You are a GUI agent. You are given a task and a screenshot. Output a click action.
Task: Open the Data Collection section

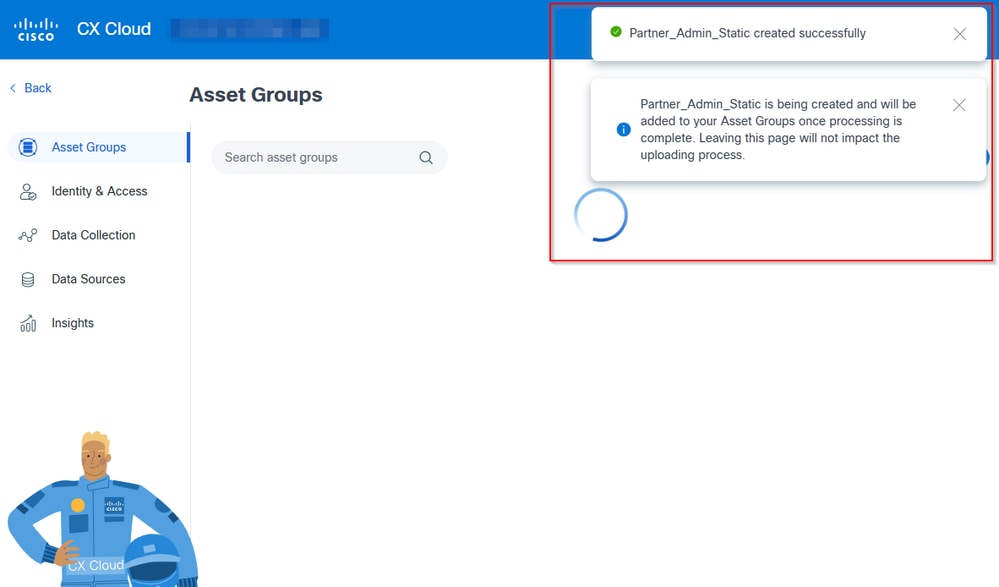click(x=94, y=235)
